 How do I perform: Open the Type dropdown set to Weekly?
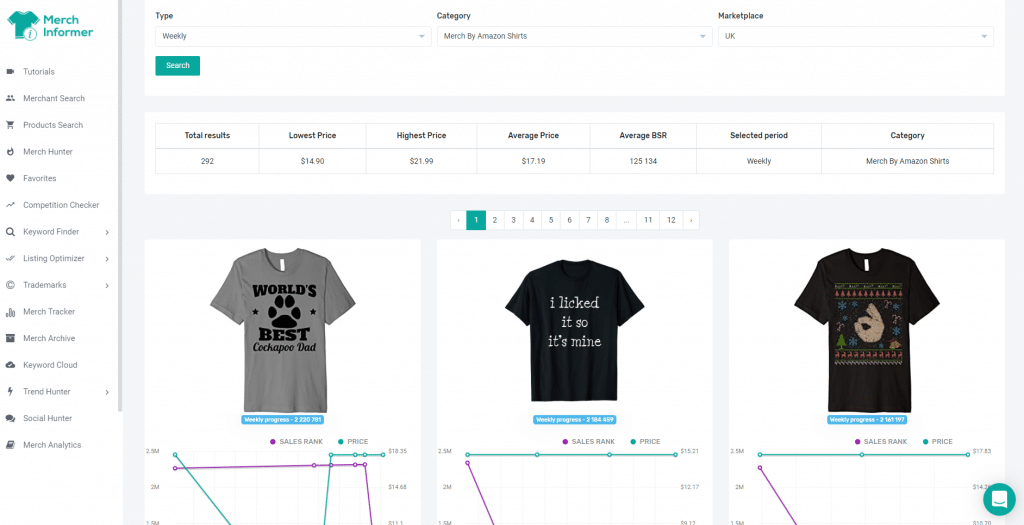[x=293, y=36]
